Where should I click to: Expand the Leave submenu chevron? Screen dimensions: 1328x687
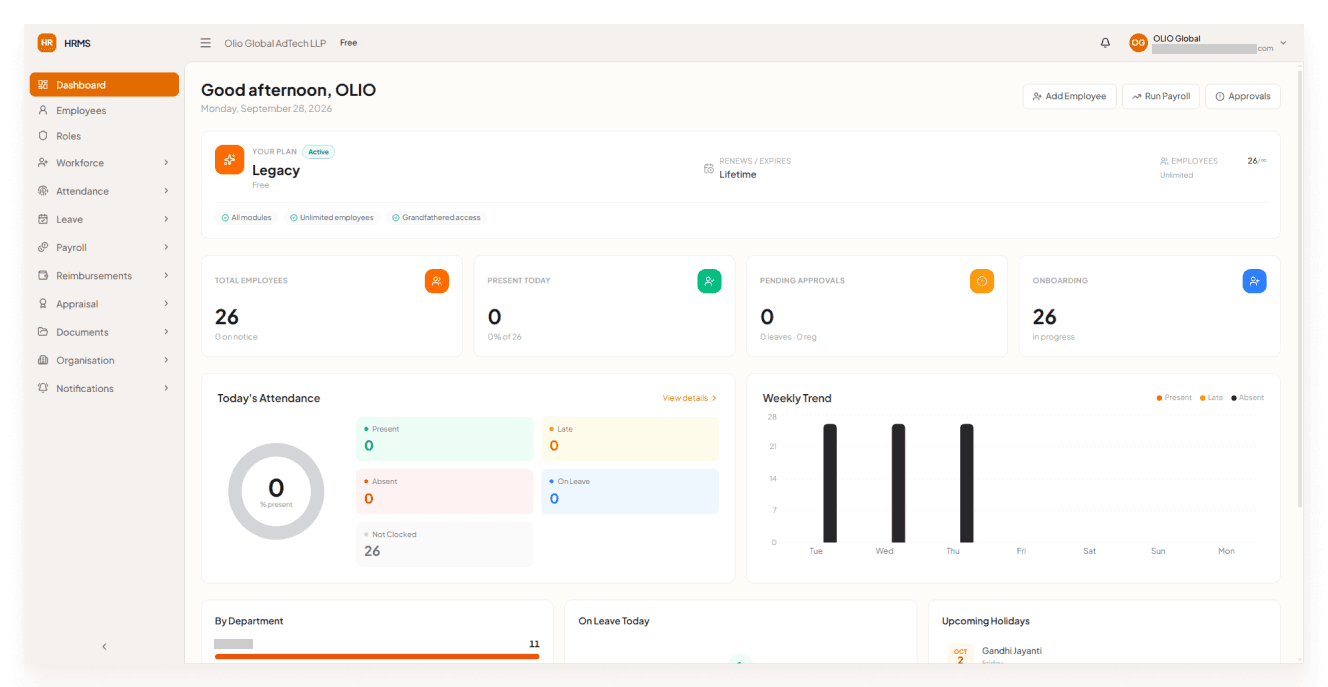click(166, 219)
